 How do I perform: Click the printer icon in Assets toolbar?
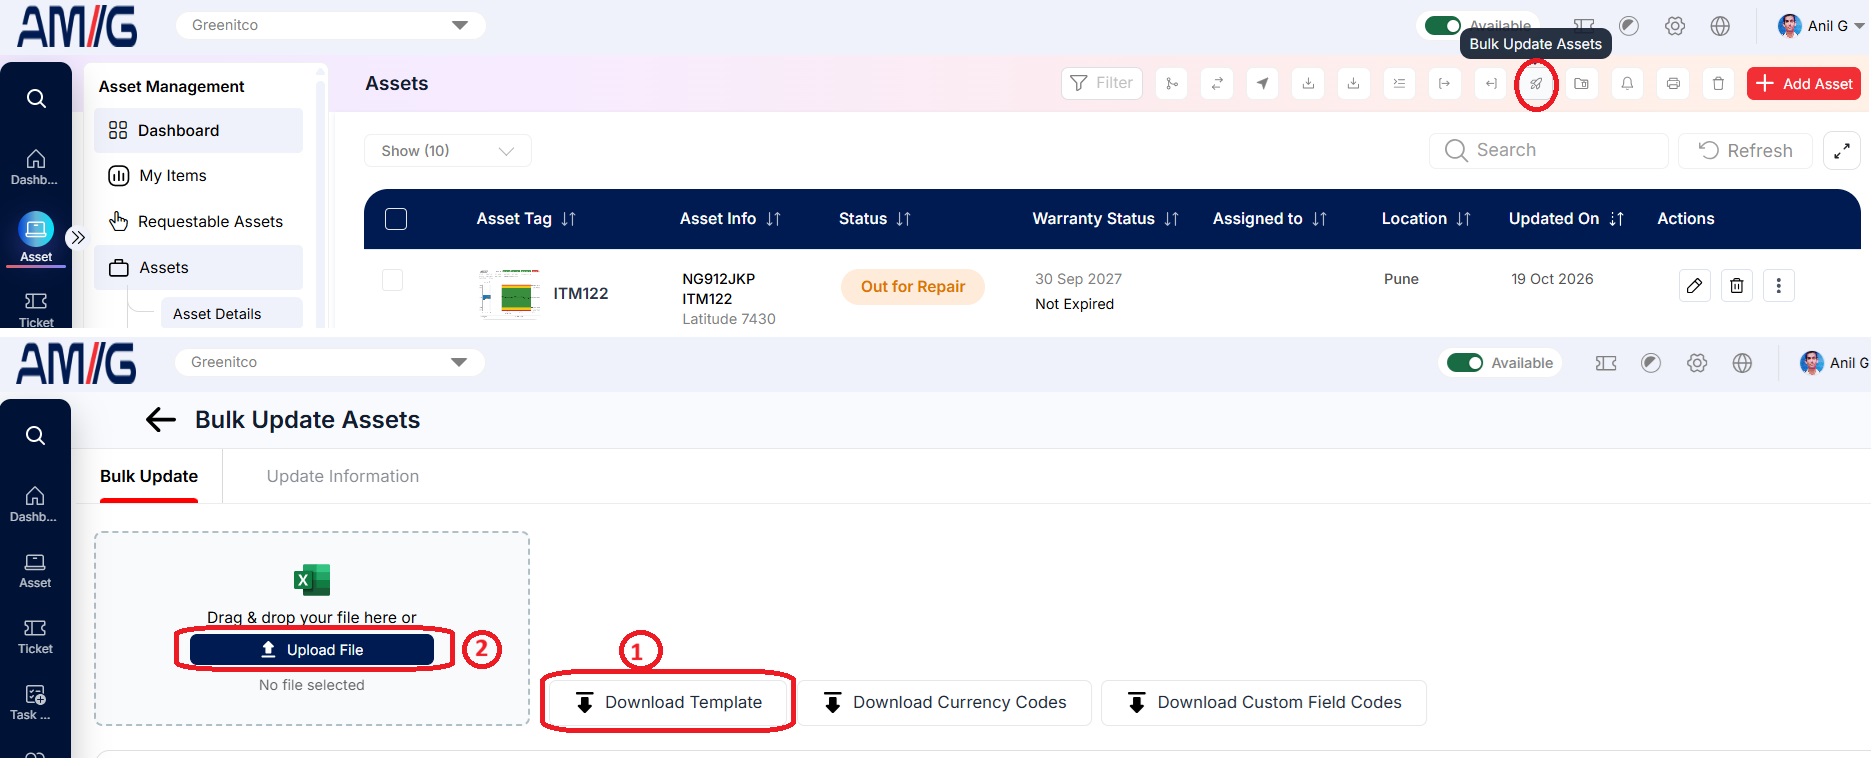(1673, 84)
